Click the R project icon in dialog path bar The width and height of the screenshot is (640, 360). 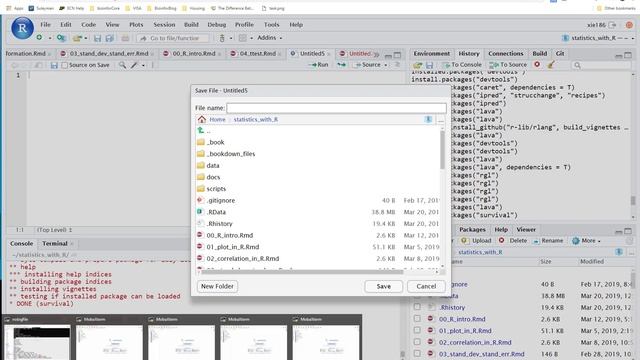coord(428,119)
